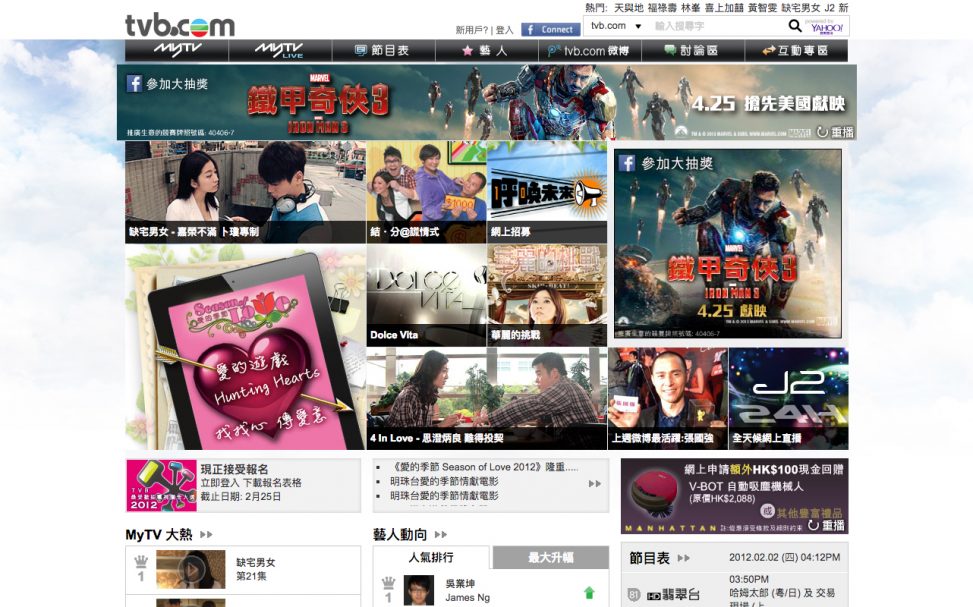The width and height of the screenshot is (973, 607).
Task: Open J2 全天候網上直播 thumbnail
Action: 788,398
